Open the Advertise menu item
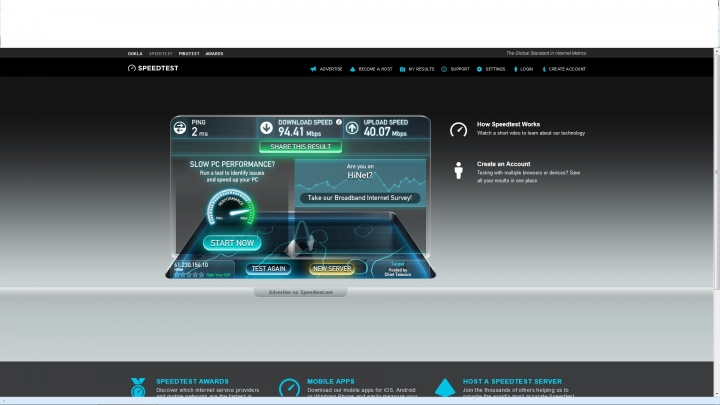 (331, 69)
